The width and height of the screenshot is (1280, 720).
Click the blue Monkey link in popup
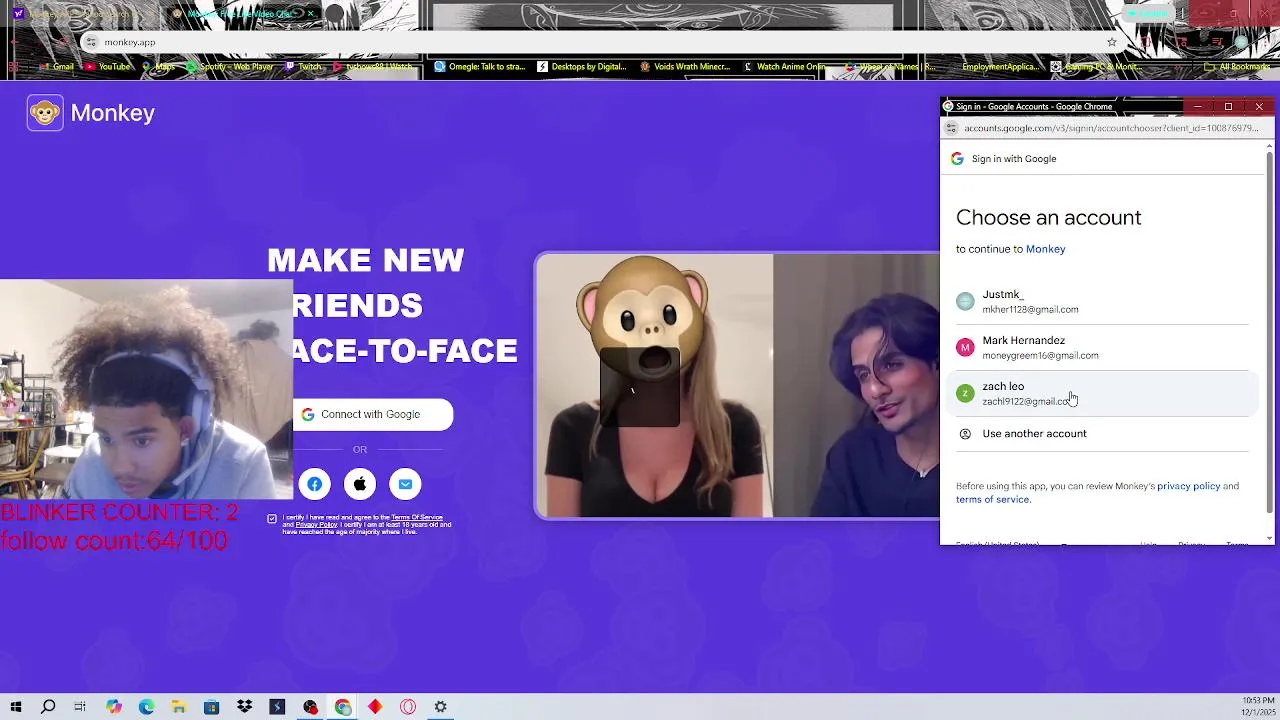point(1045,249)
